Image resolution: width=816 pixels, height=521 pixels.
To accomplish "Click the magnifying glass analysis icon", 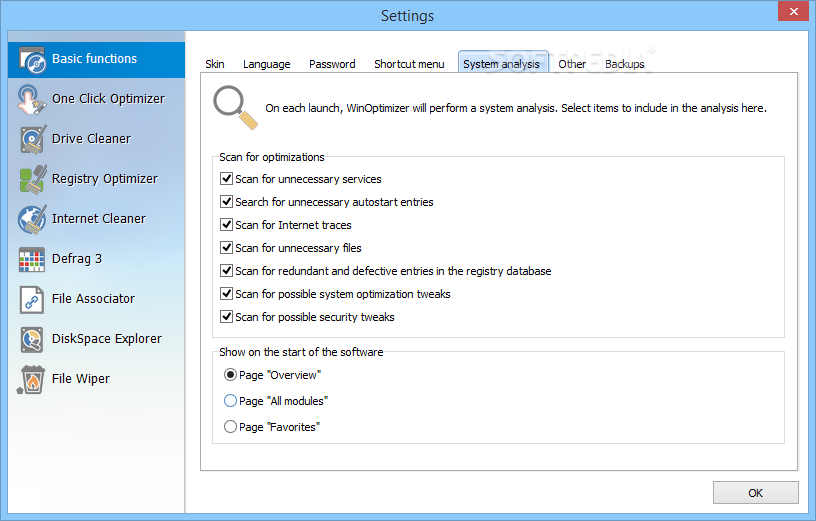I will tap(235, 108).
